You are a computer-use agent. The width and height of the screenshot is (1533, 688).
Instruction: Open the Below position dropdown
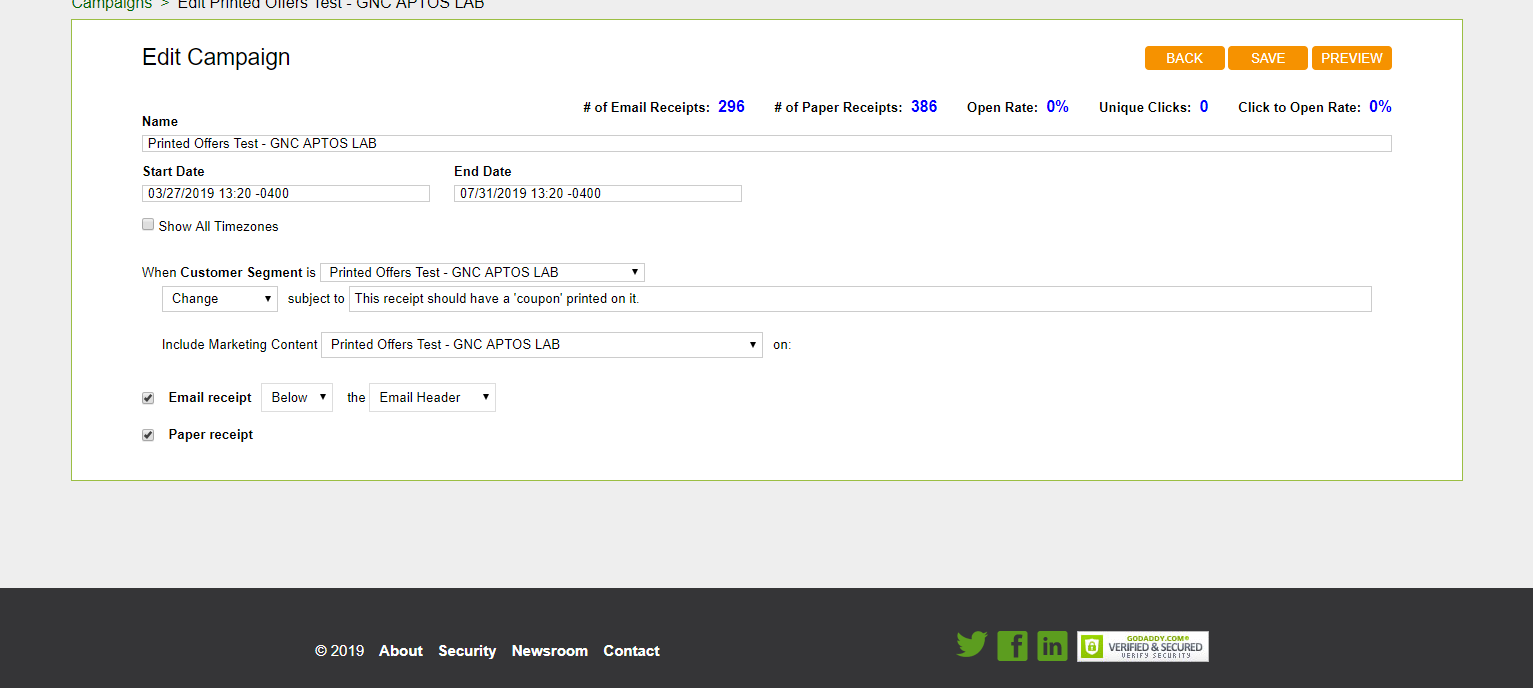pos(297,398)
